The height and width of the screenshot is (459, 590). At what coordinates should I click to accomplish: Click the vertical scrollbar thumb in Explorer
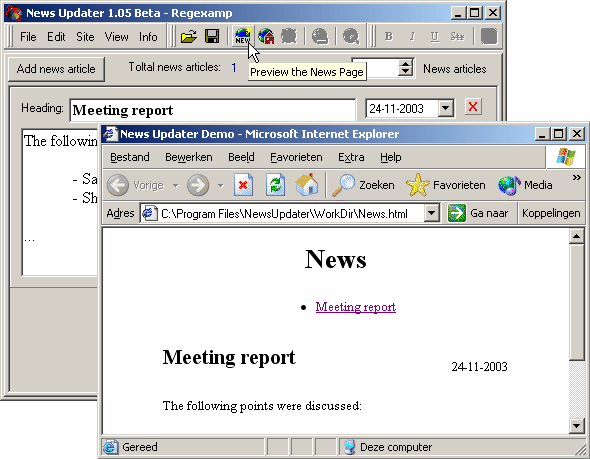576,302
